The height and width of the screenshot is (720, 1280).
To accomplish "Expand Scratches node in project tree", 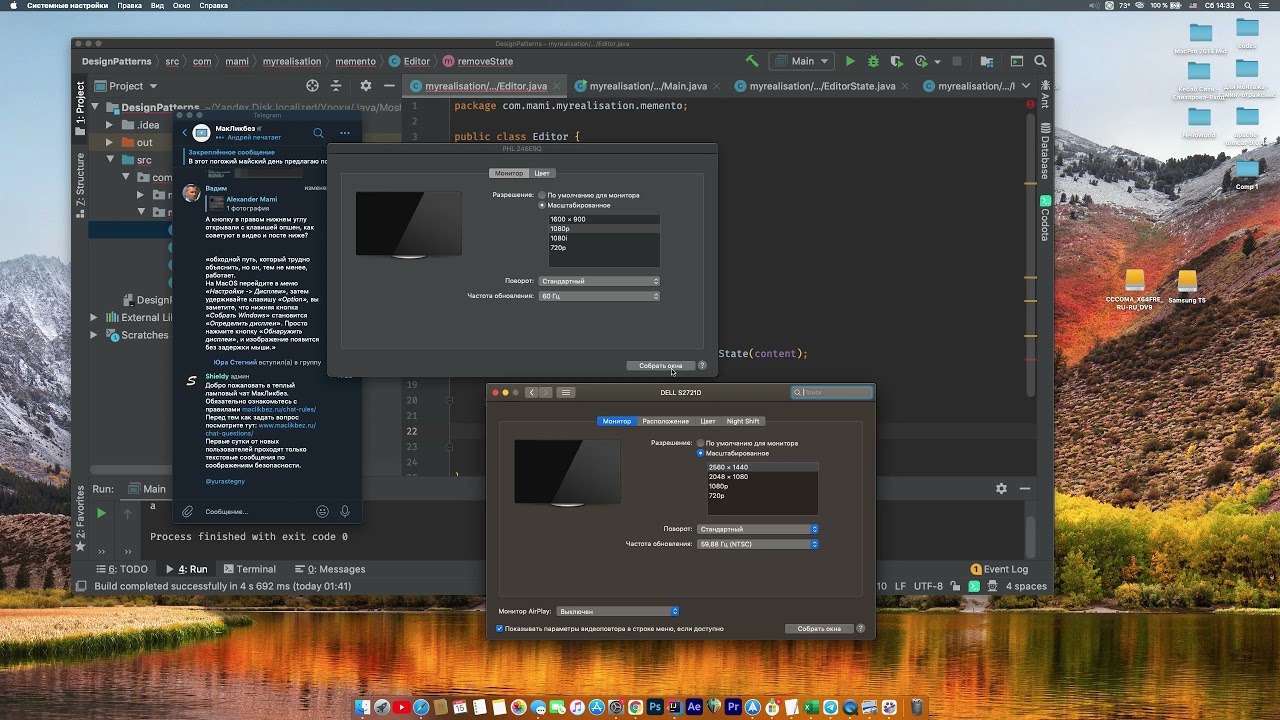I will click(94, 335).
